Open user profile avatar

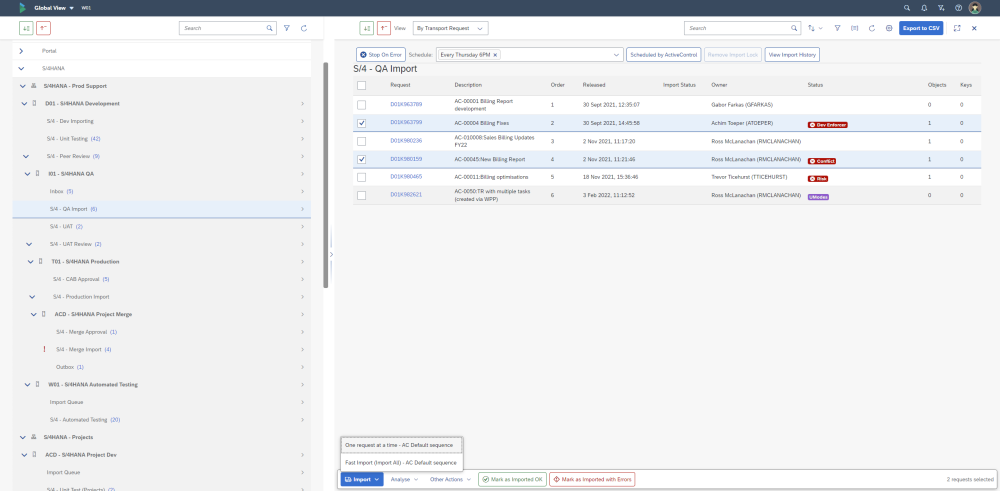click(x=975, y=7)
